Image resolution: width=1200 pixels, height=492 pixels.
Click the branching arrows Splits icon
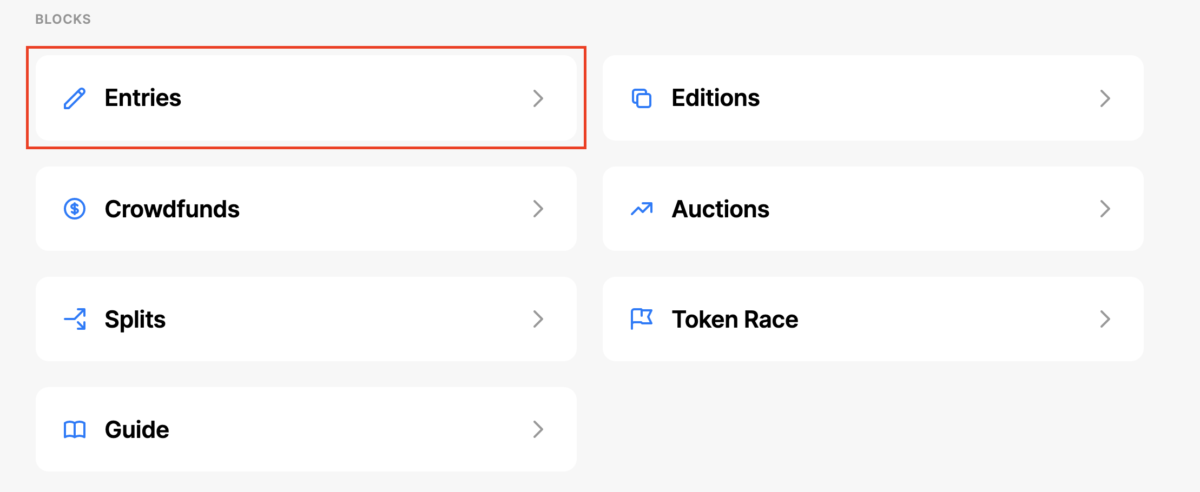coord(75,320)
